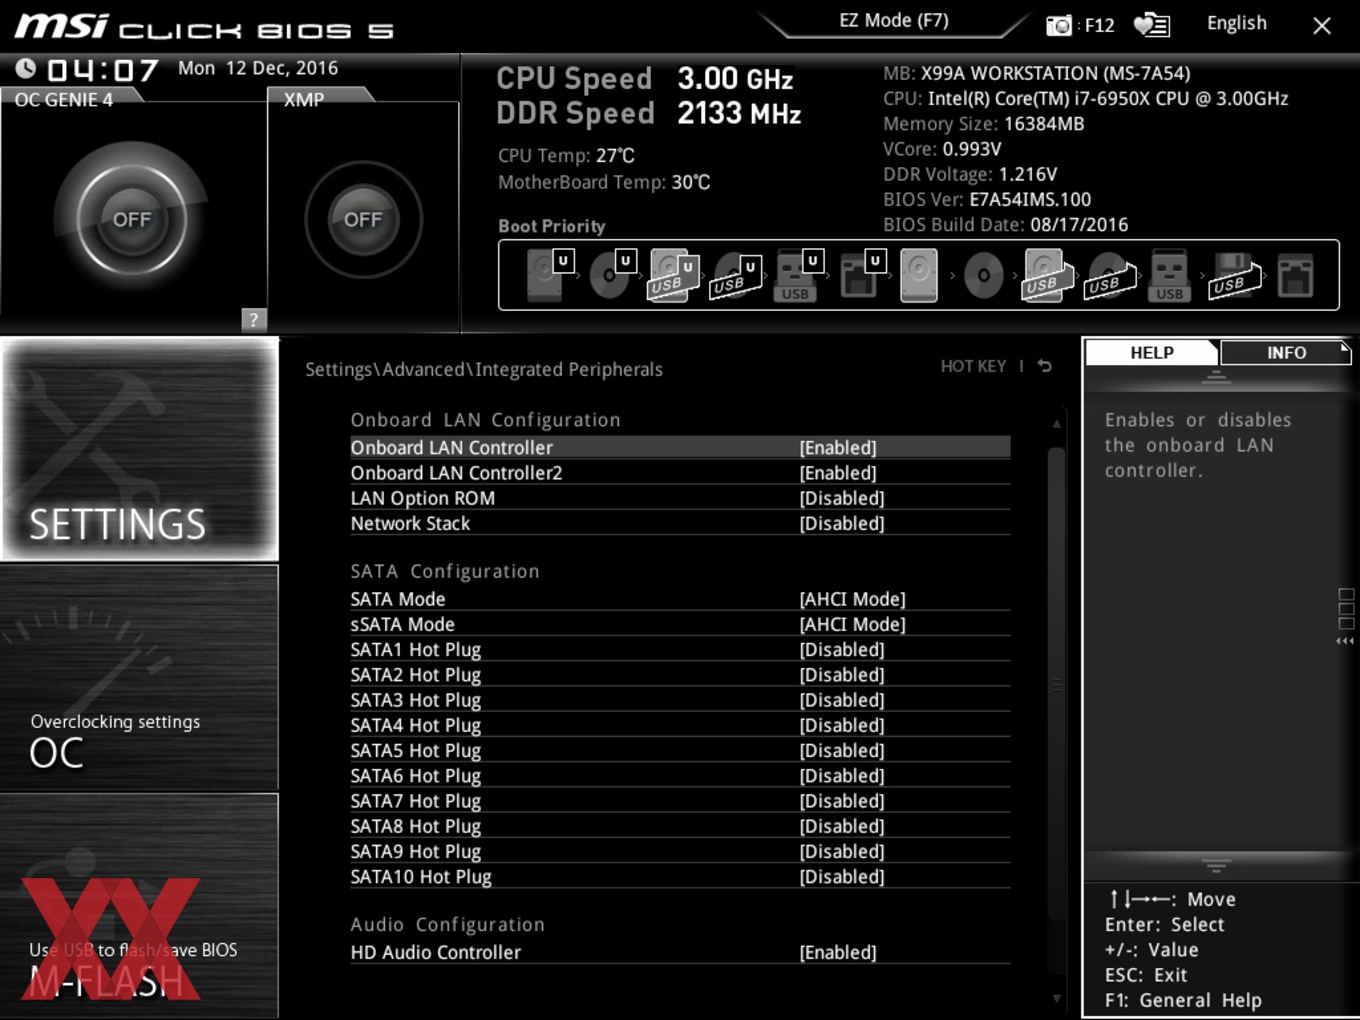This screenshot has height=1020, width=1360.
Task: Toggle the OC GENIE 4 OFF knob
Action: coord(132,219)
